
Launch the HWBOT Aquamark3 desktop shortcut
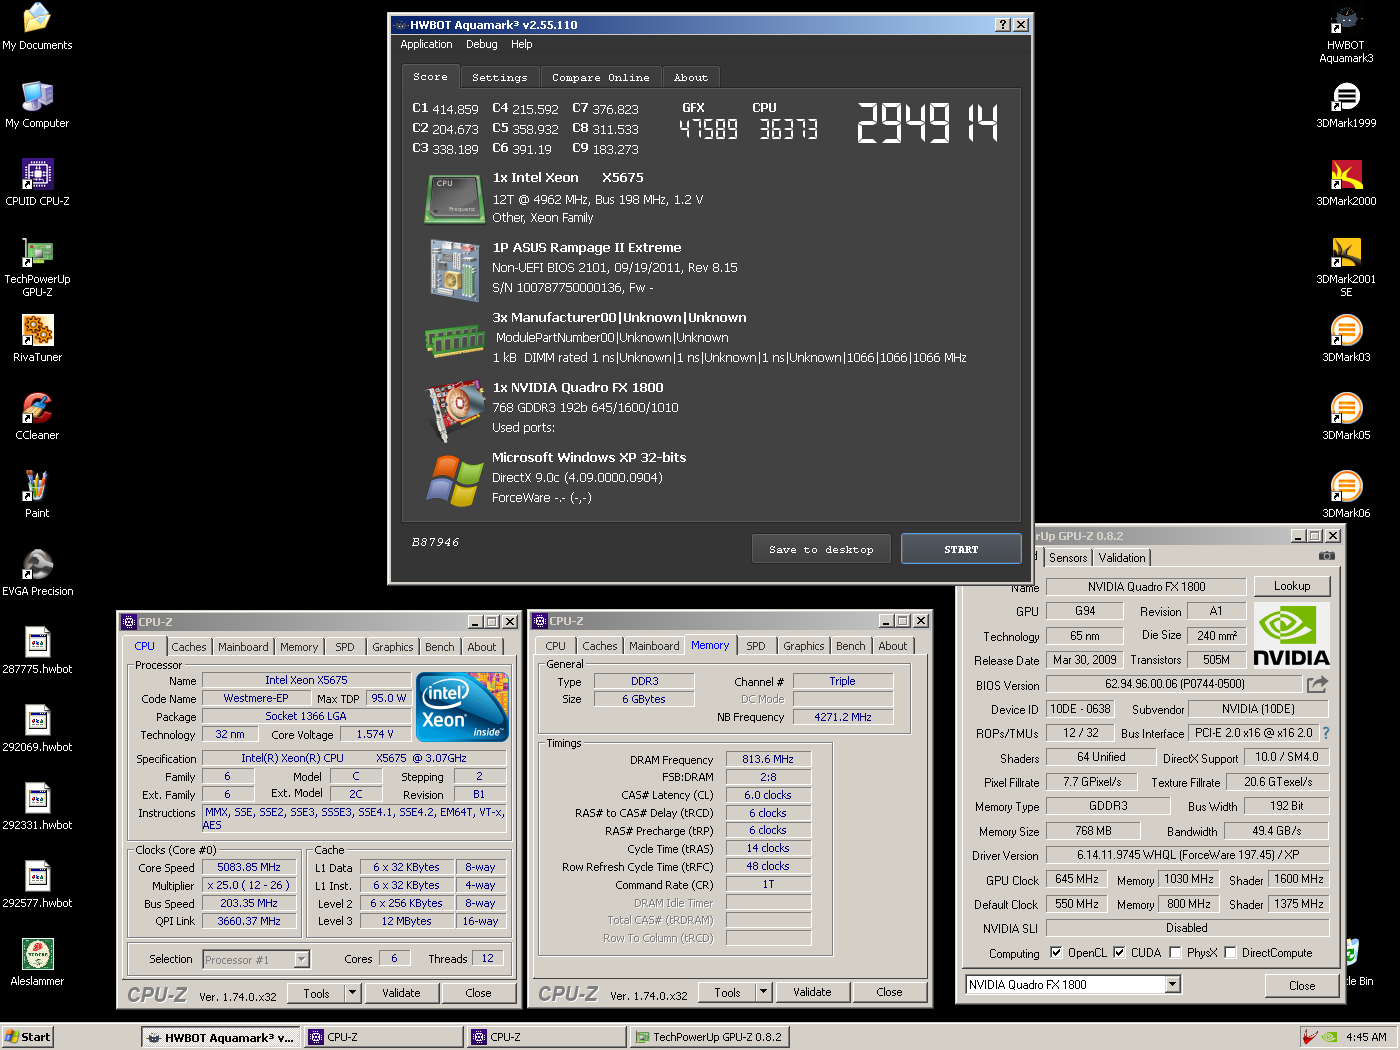coord(1346,34)
